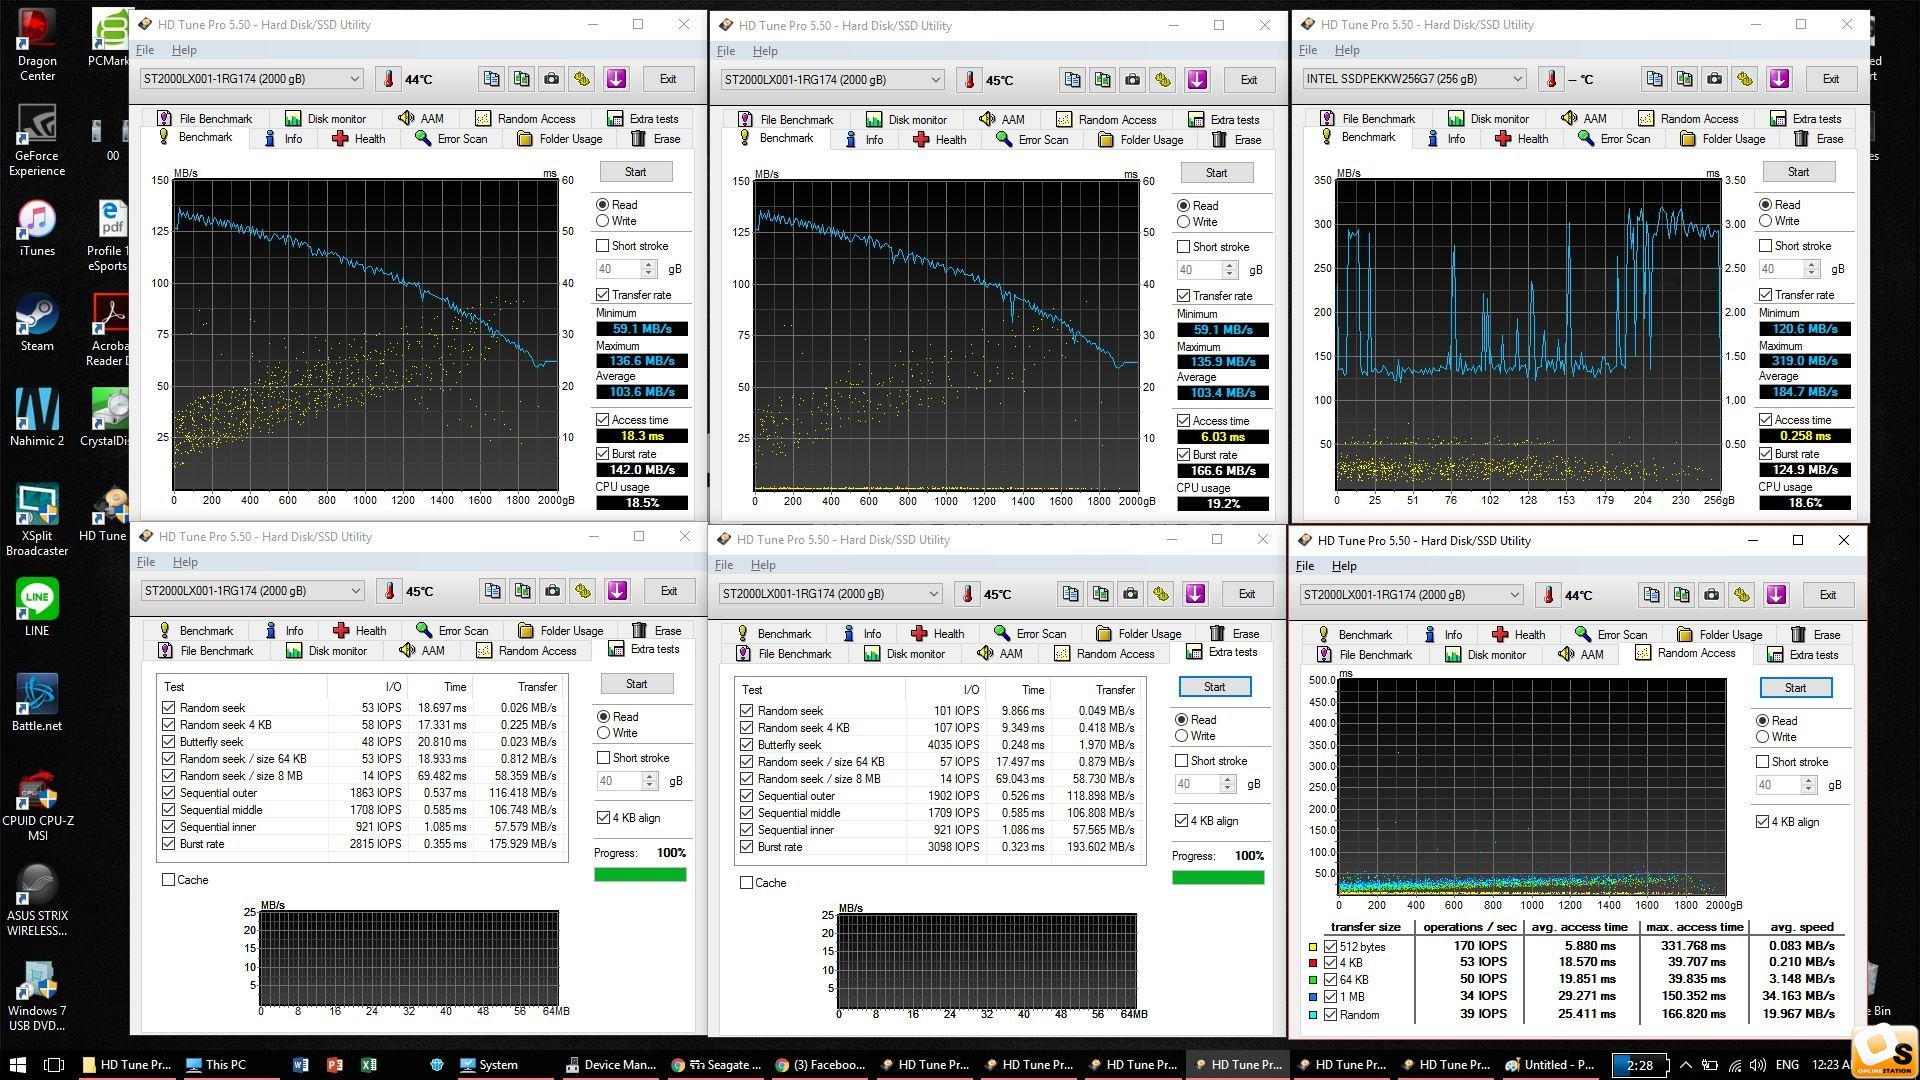Image resolution: width=1920 pixels, height=1080 pixels.
Task: Click the copy text icon in INTEL SSD window
Action: coord(1654,79)
